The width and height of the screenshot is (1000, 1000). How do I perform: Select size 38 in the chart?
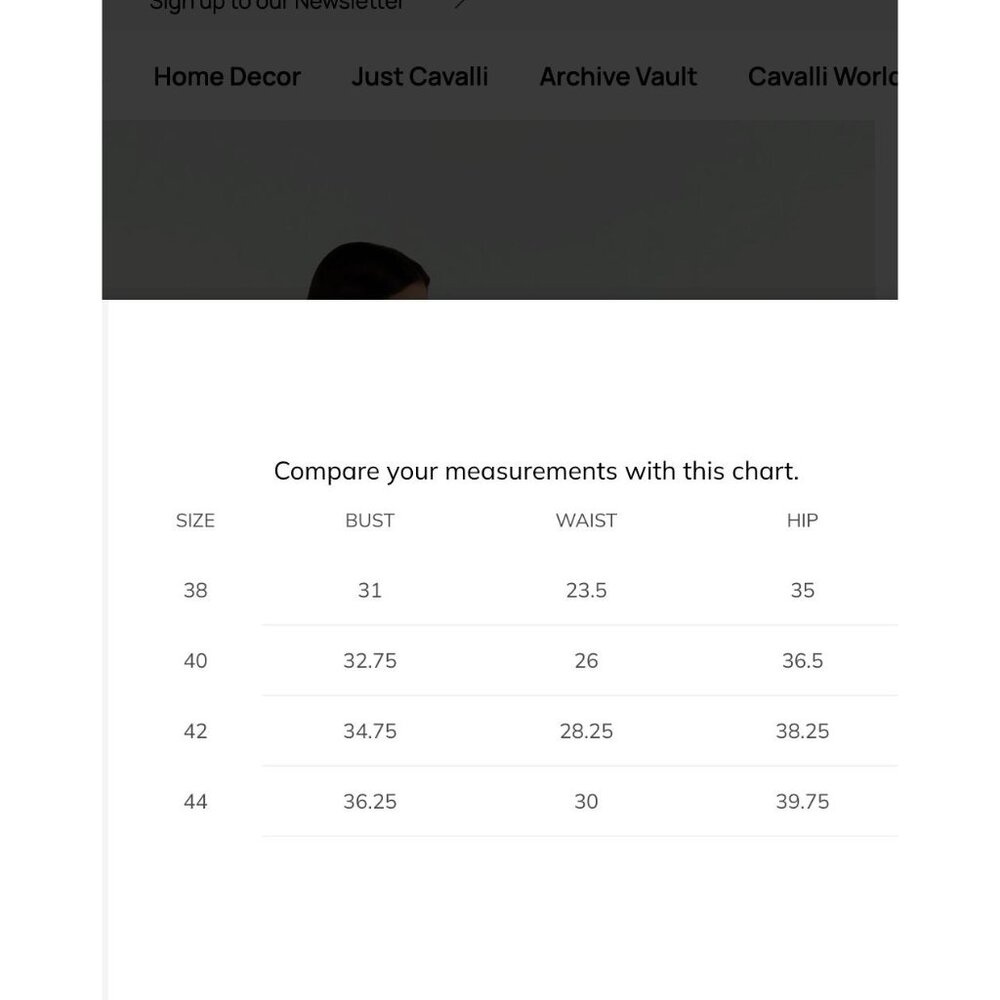point(196,590)
